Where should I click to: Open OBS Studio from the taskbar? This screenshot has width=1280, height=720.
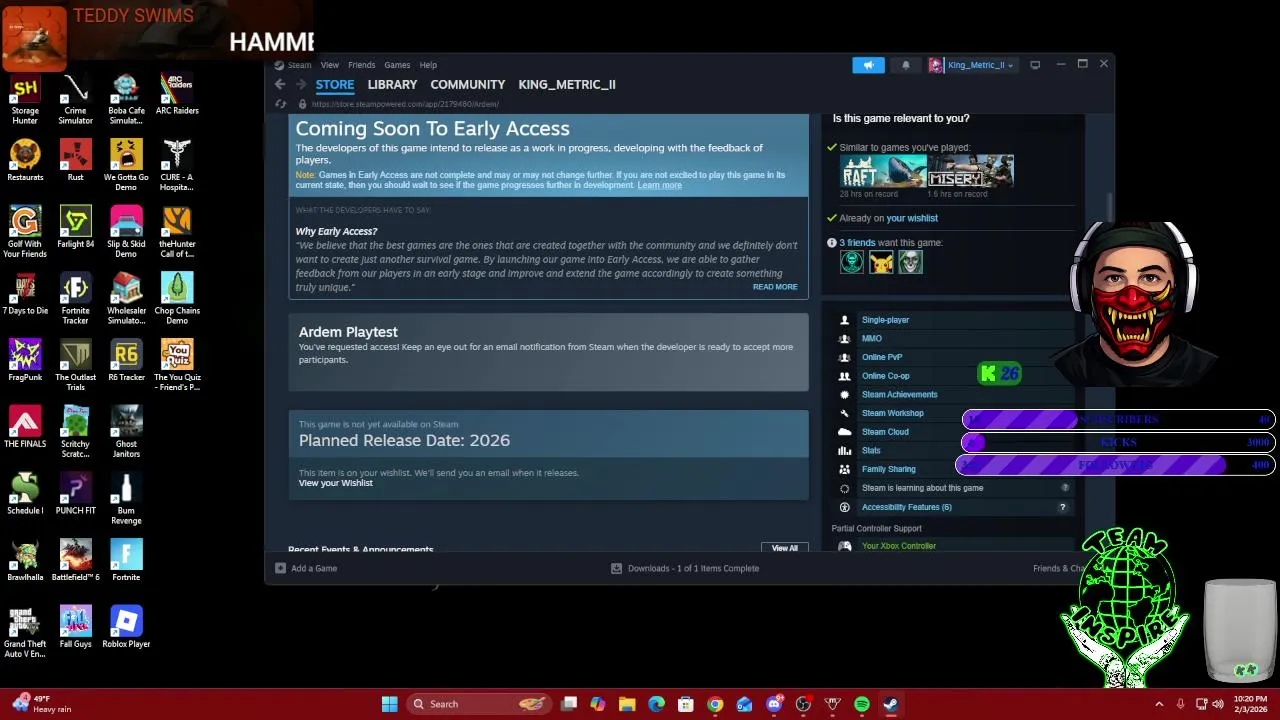pos(803,704)
